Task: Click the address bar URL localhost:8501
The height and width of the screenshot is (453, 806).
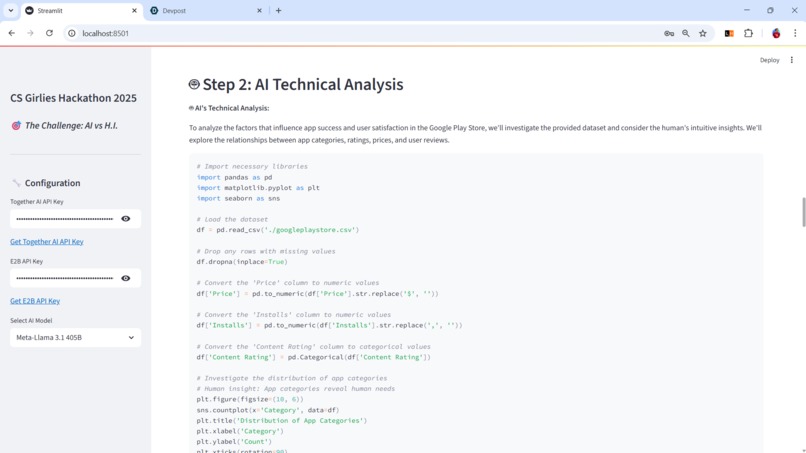Action: [x=105, y=33]
